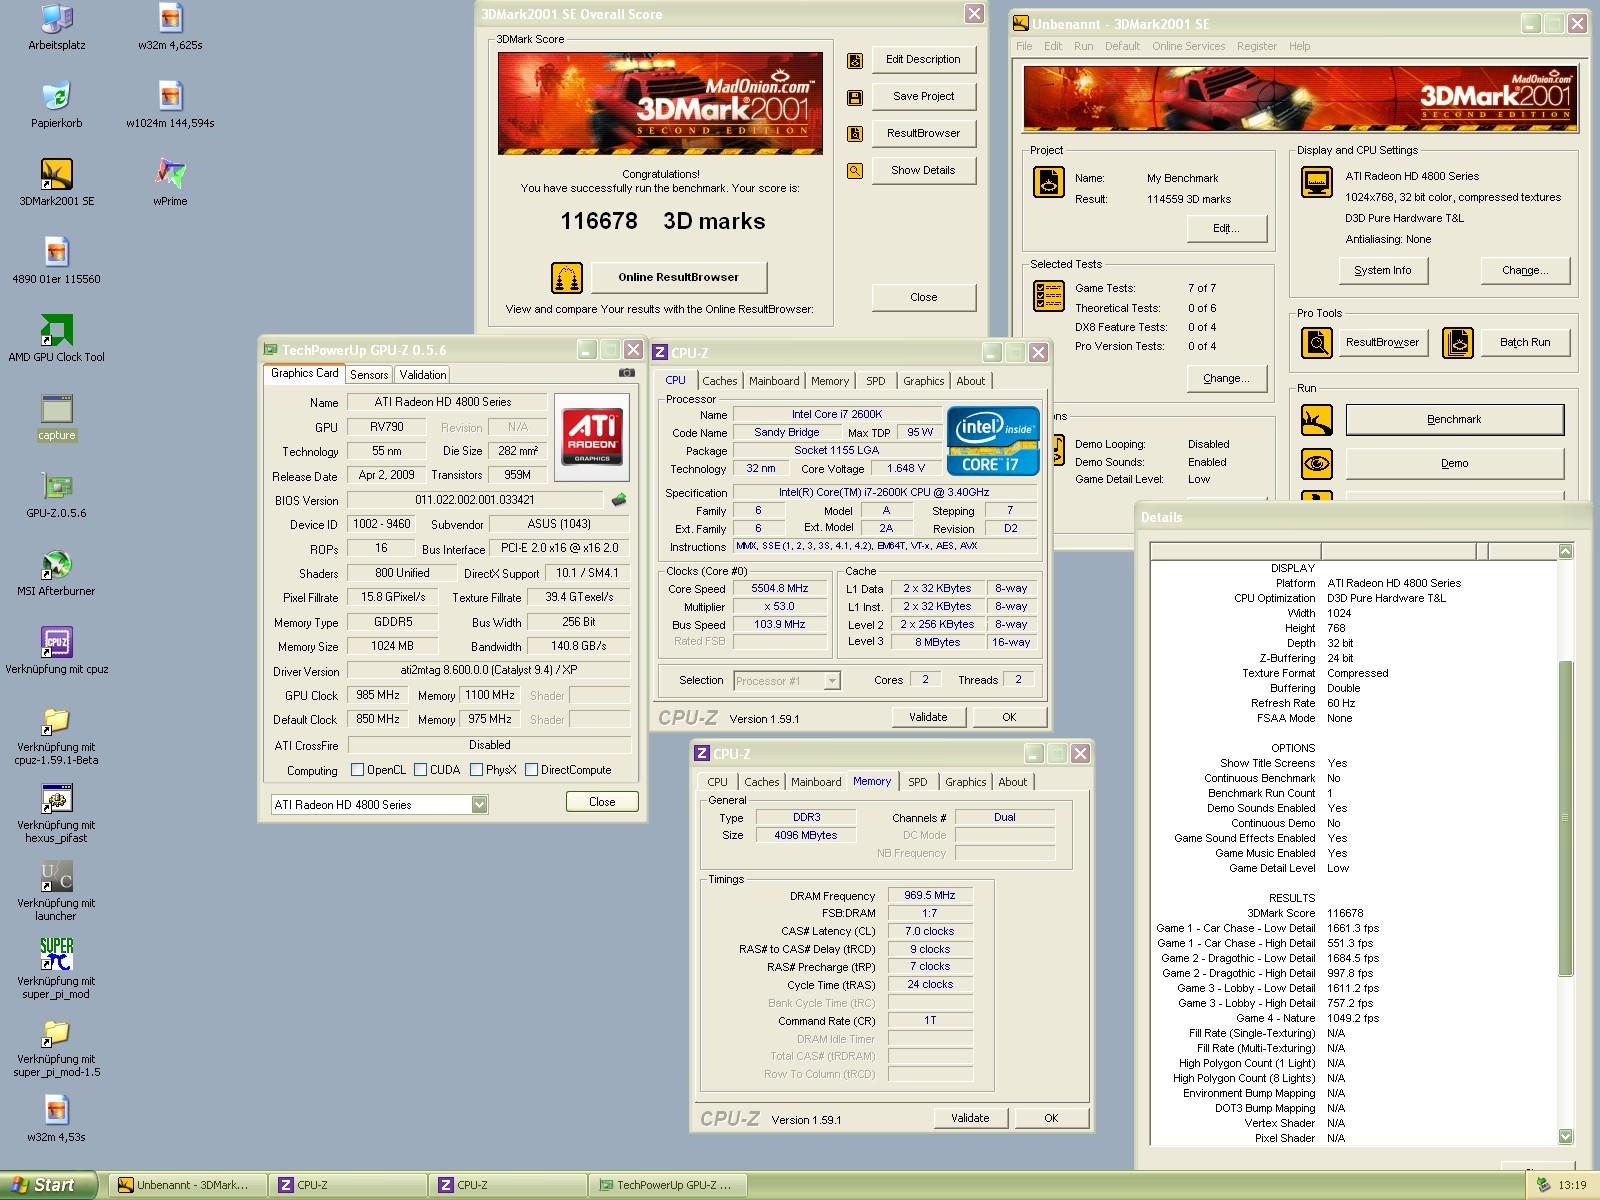The width and height of the screenshot is (1600, 1200).
Task: Select the GPU-Z.0.5.6 desktop icon
Action: 57,496
